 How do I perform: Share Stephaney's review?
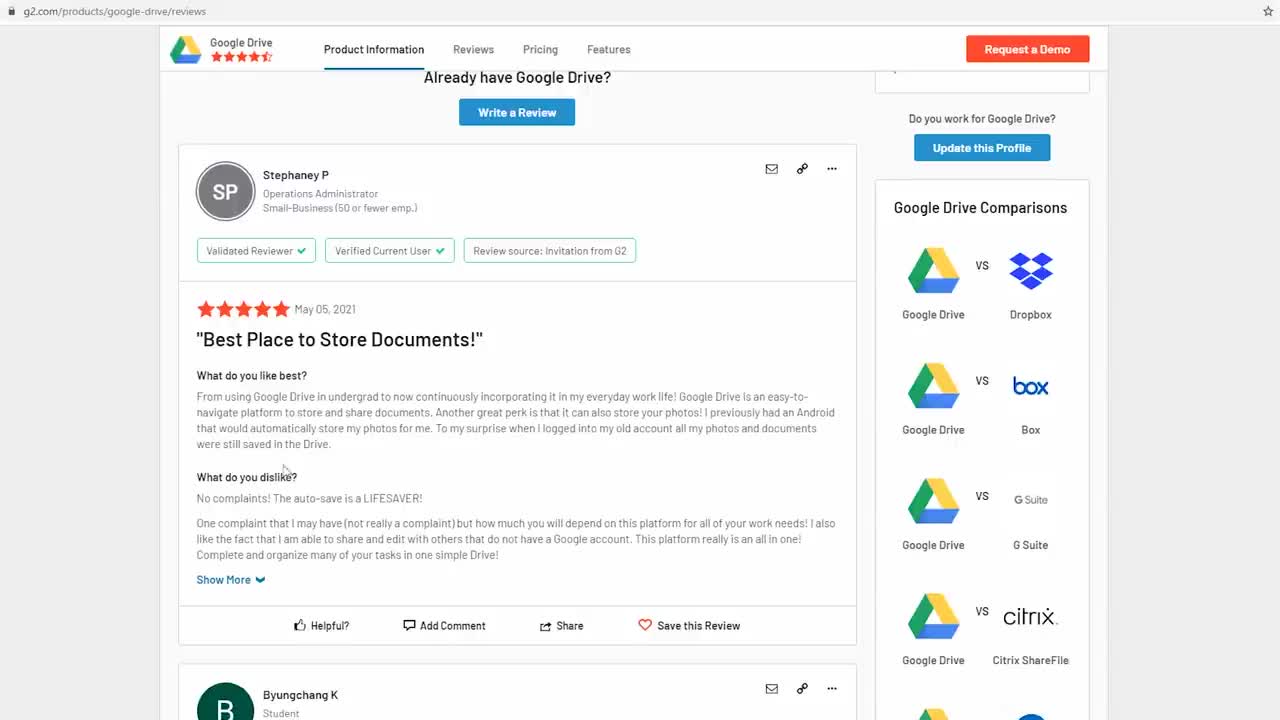[x=561, y=626]
